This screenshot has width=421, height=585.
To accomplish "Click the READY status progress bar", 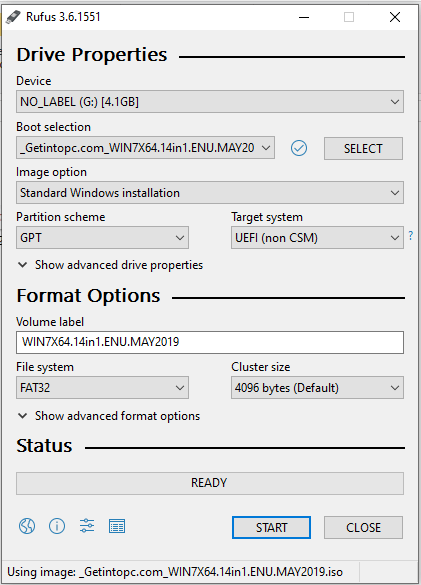I will pos(210,483).
